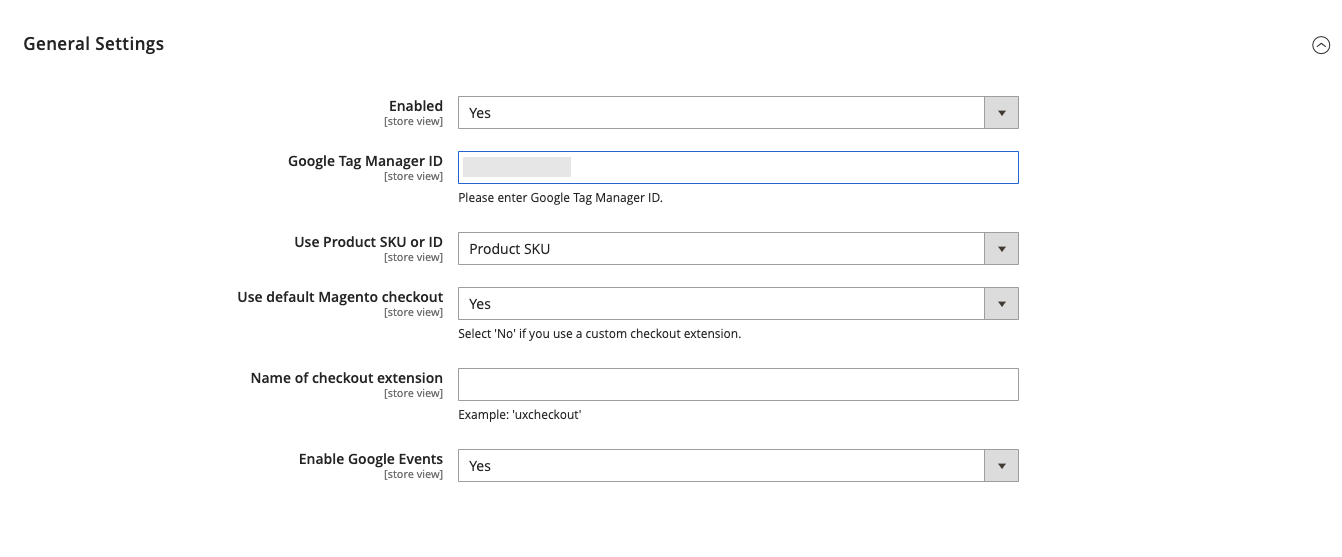Click the Enabled dropdown arrow button
Image resolution: width=1342 pixels, height=557 pixels.
1001,113
